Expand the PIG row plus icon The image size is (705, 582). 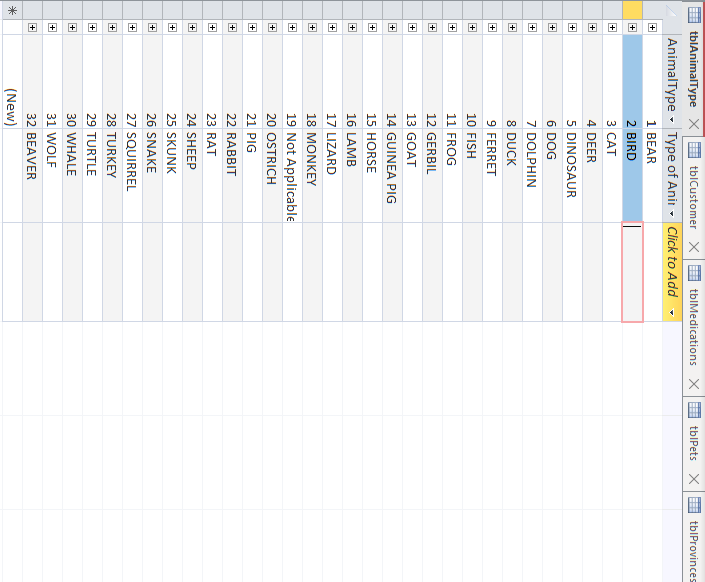[252, 27]
